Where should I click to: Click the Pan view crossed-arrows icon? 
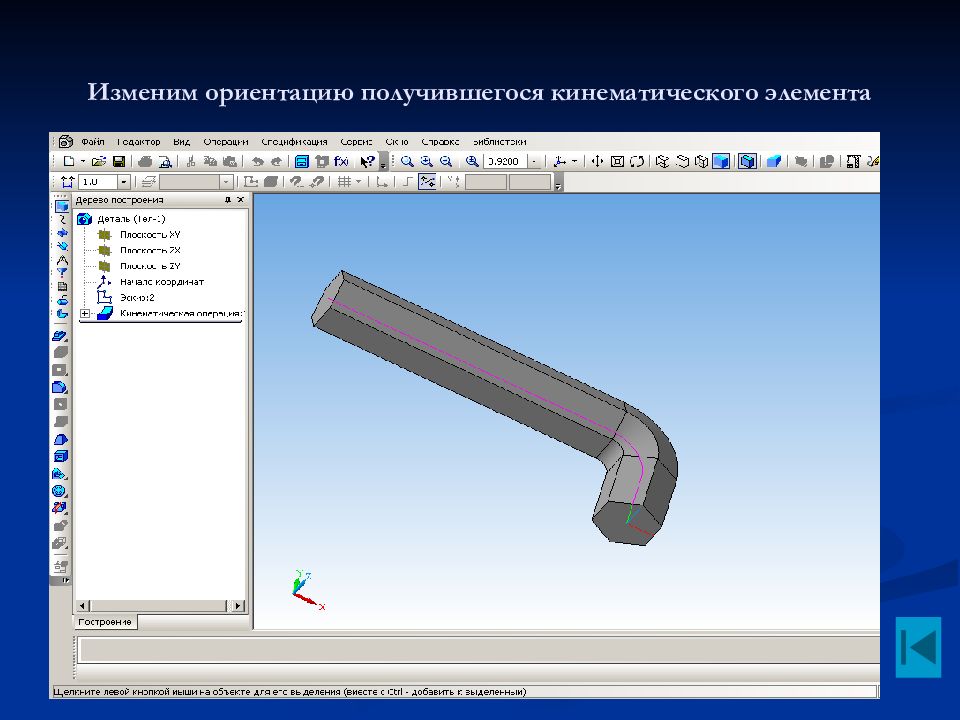point(597,162)
